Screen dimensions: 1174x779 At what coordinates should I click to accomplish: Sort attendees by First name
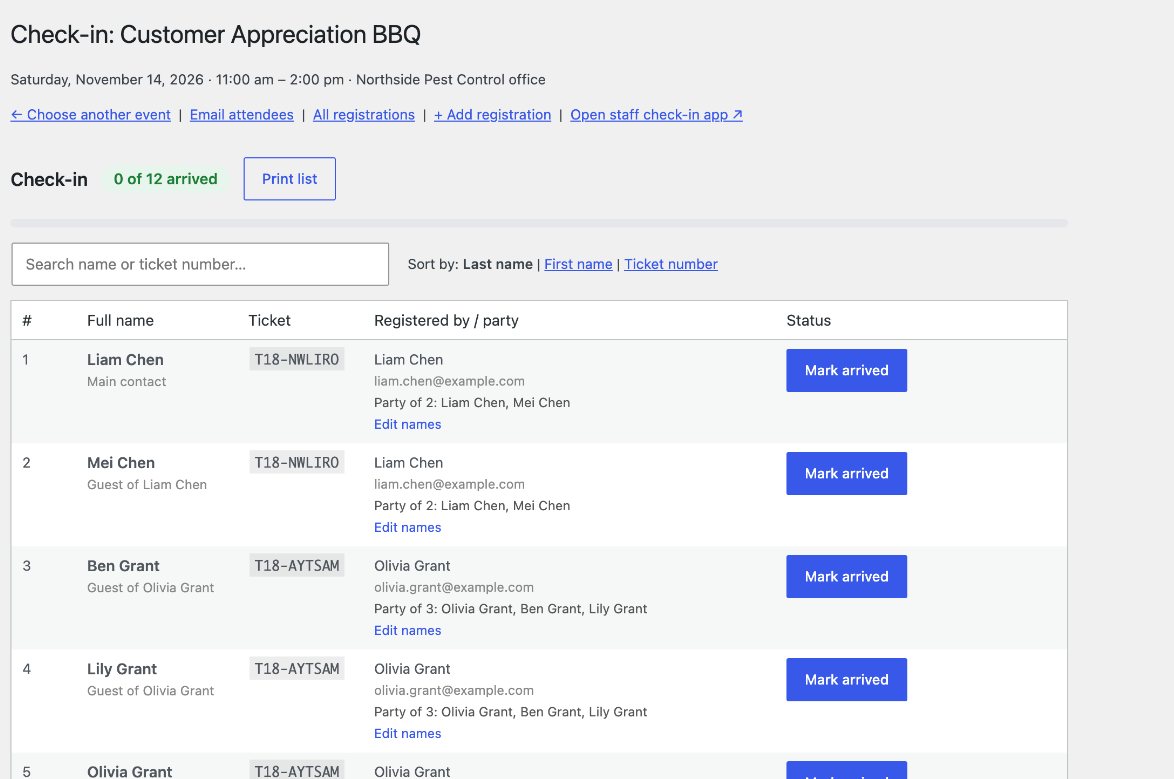[x=578, y=264]
